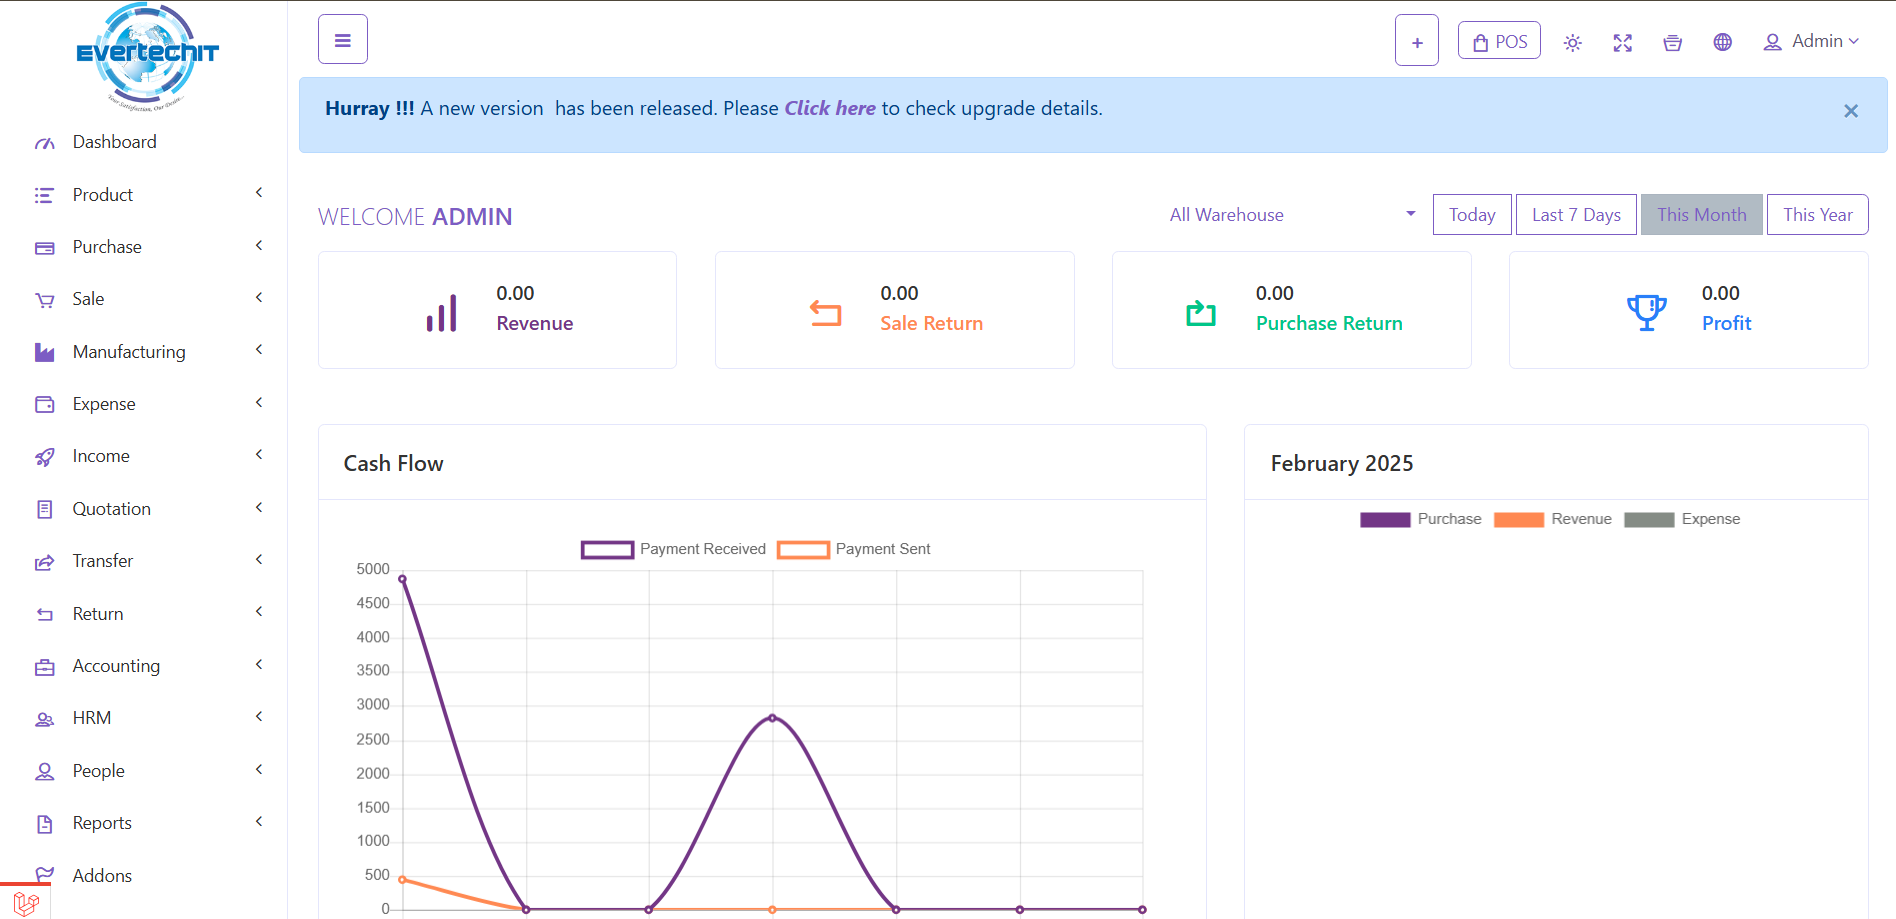Switch to Last 7 Days filter

pos(1575,215)
